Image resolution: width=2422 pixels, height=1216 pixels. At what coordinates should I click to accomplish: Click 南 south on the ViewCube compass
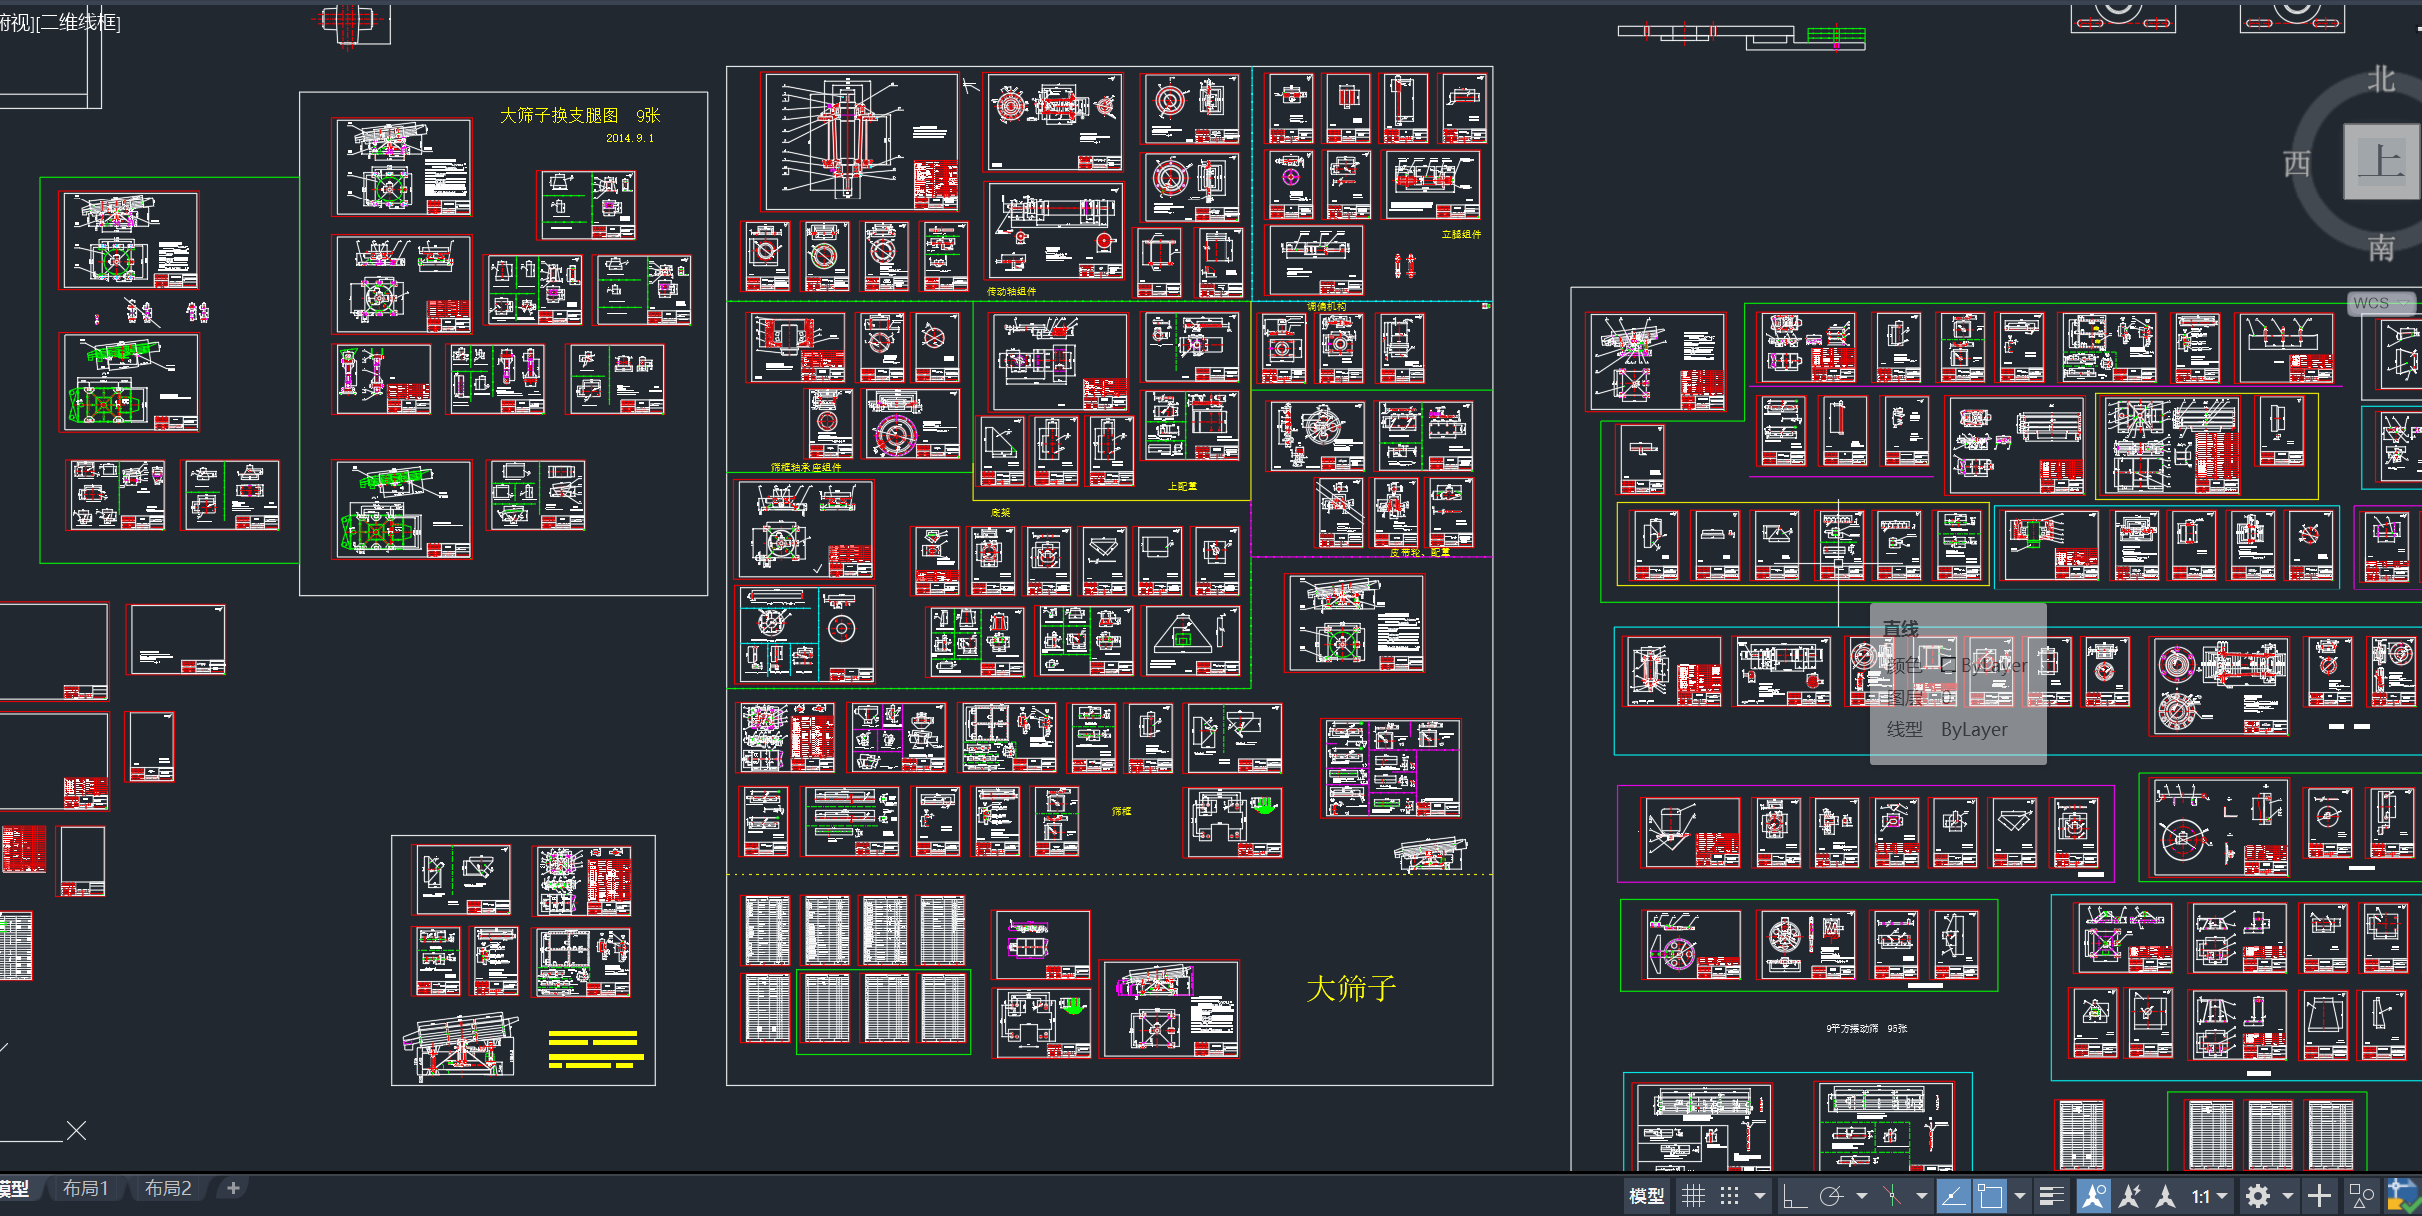2381,247
